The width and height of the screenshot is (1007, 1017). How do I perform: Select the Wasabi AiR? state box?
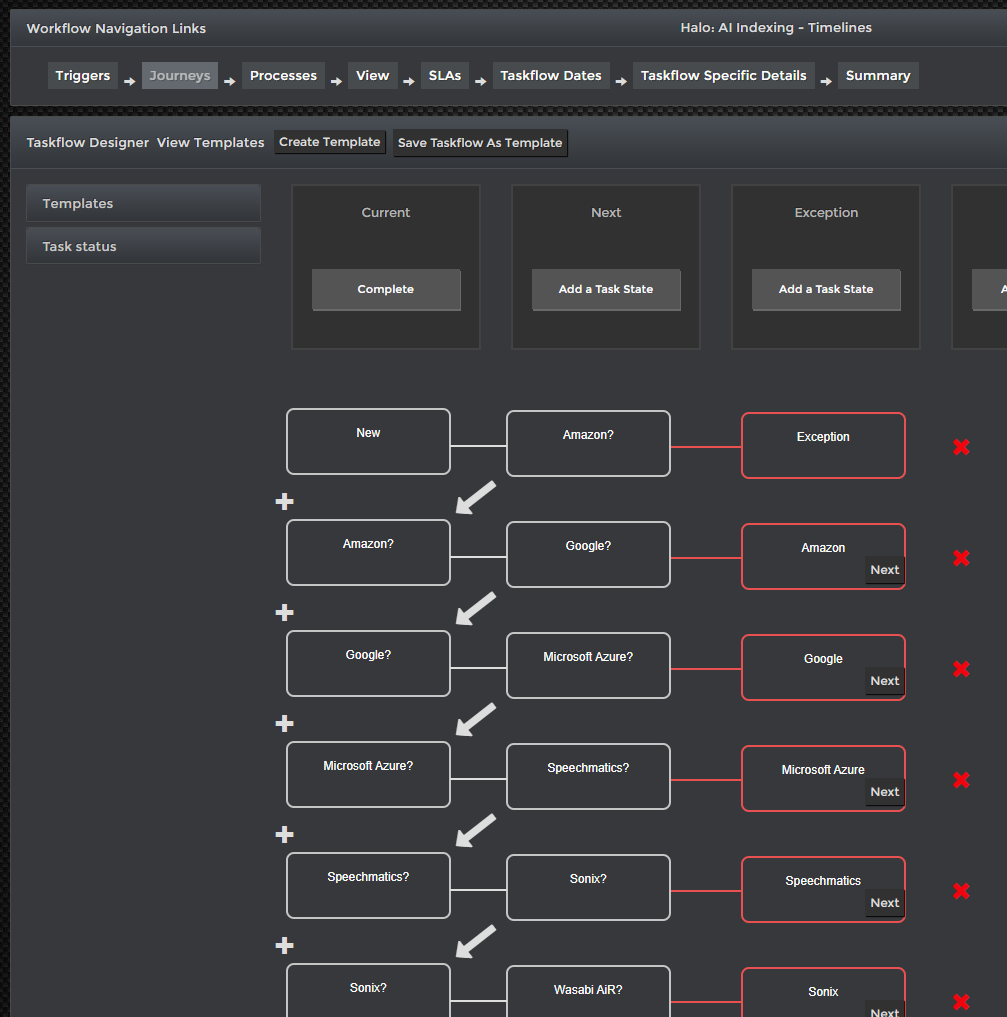pyautogui.click(x=588, y=992)
